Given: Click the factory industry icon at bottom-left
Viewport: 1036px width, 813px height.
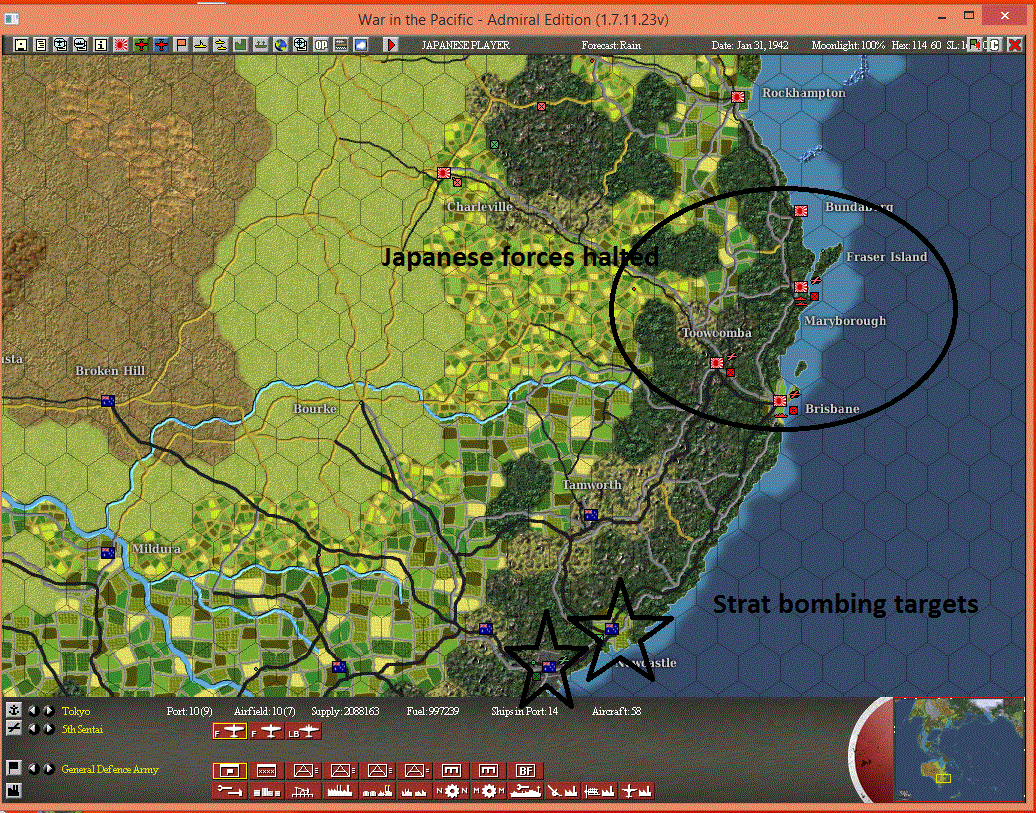Looking at the screenshot, I should point(13,790).
